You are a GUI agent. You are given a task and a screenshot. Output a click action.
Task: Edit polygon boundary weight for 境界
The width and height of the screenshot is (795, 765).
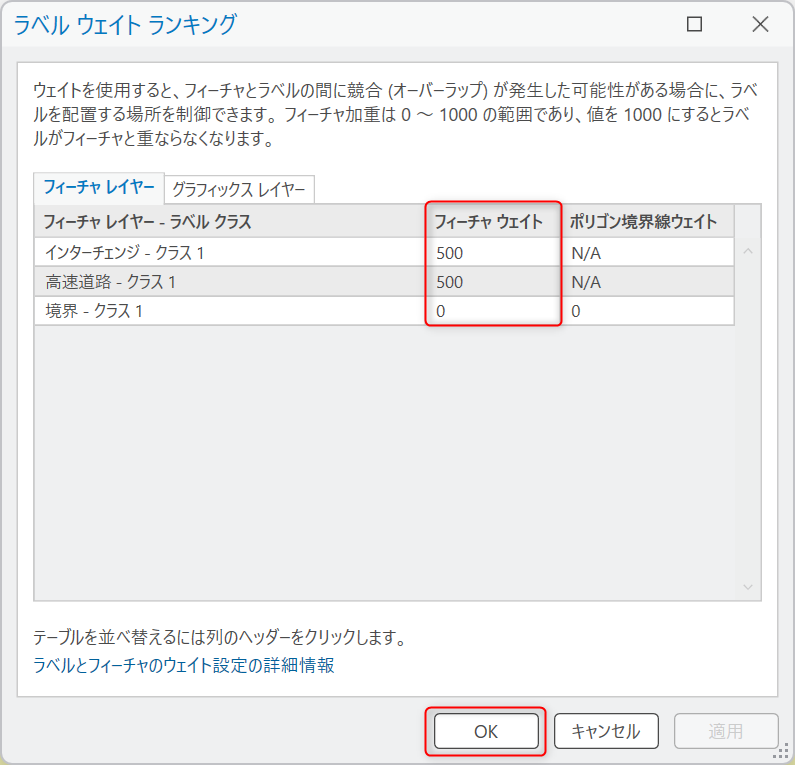[x=647, y=311]
